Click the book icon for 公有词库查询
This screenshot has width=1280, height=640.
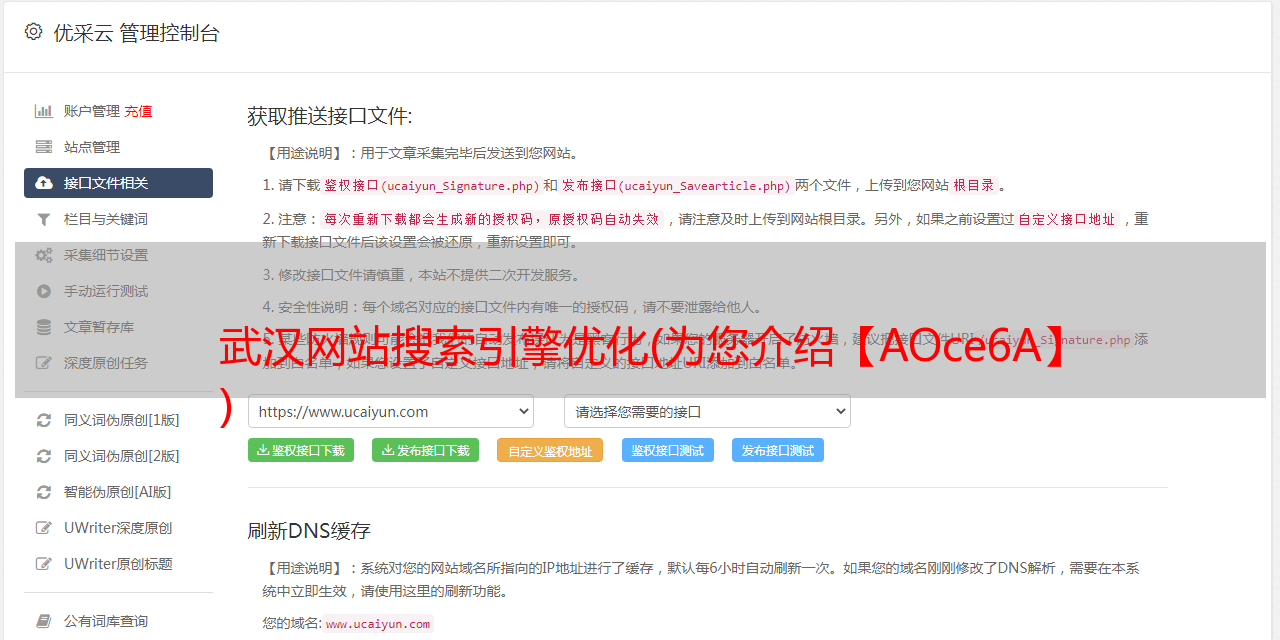pos(44,621)
